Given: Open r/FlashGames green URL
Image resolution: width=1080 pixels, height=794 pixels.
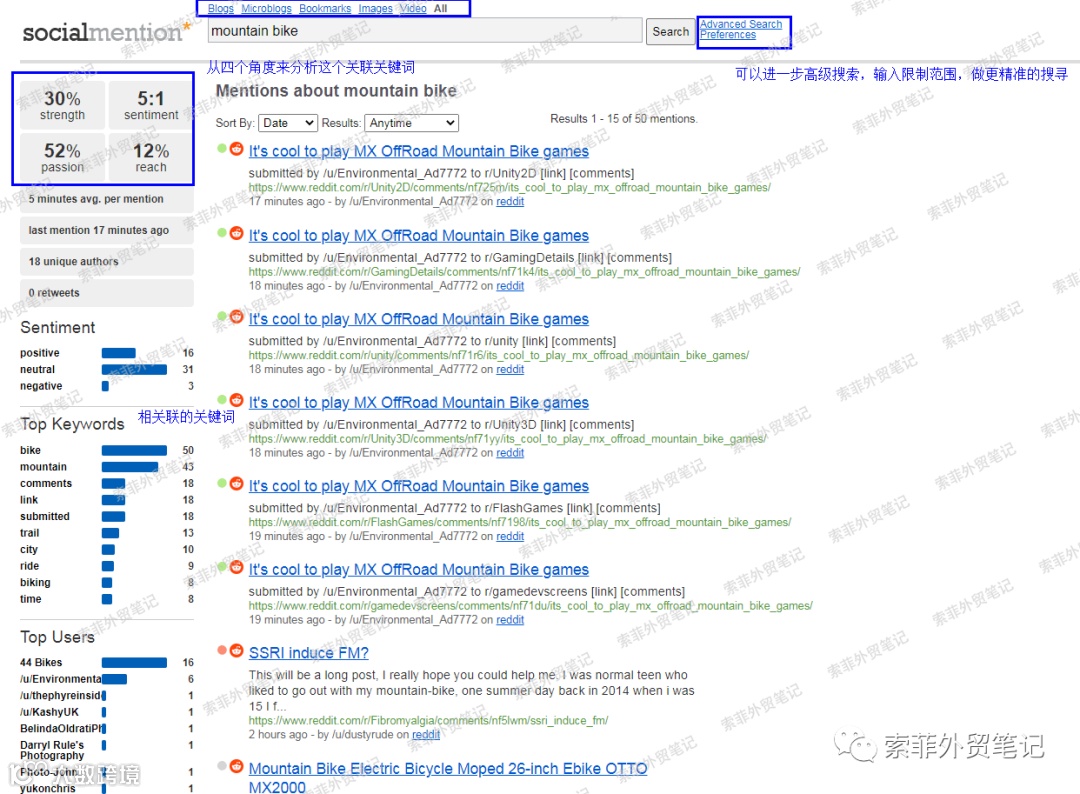Looking at the screenshot, I should tap(520, 522).
